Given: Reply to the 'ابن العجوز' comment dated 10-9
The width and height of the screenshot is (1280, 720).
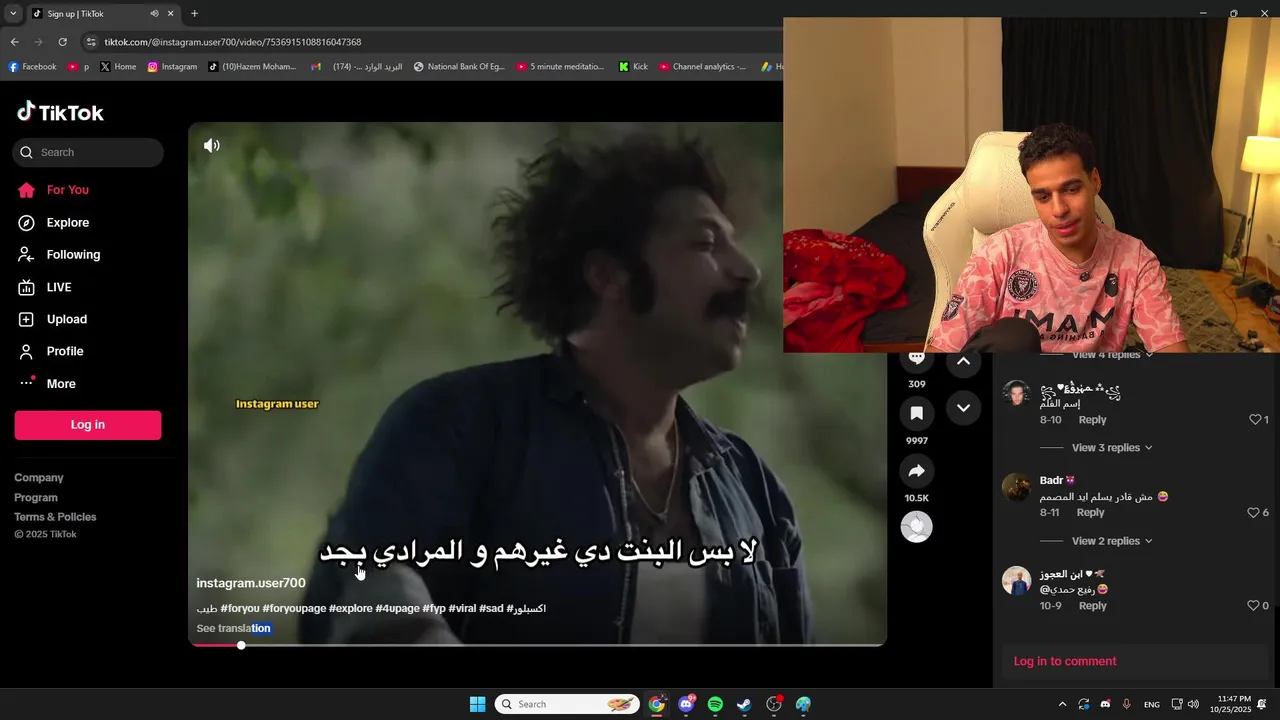Looking at the screenshot, I should coord(1092,606).
